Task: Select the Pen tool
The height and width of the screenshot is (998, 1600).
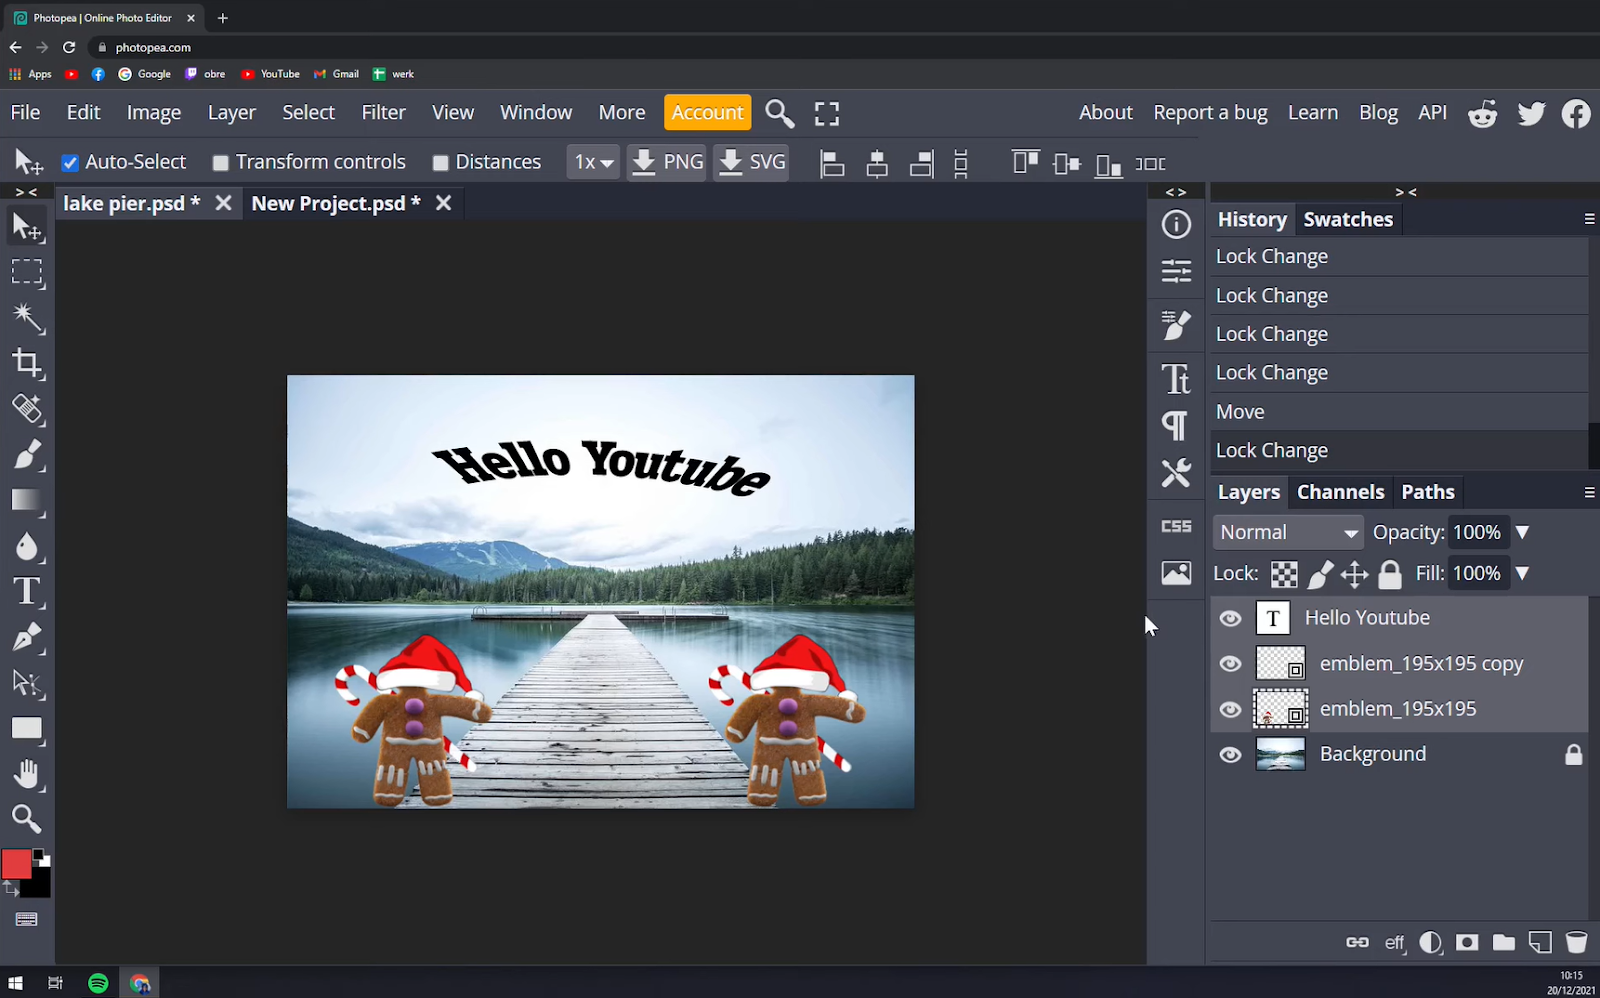Action: tap(27, 638)
